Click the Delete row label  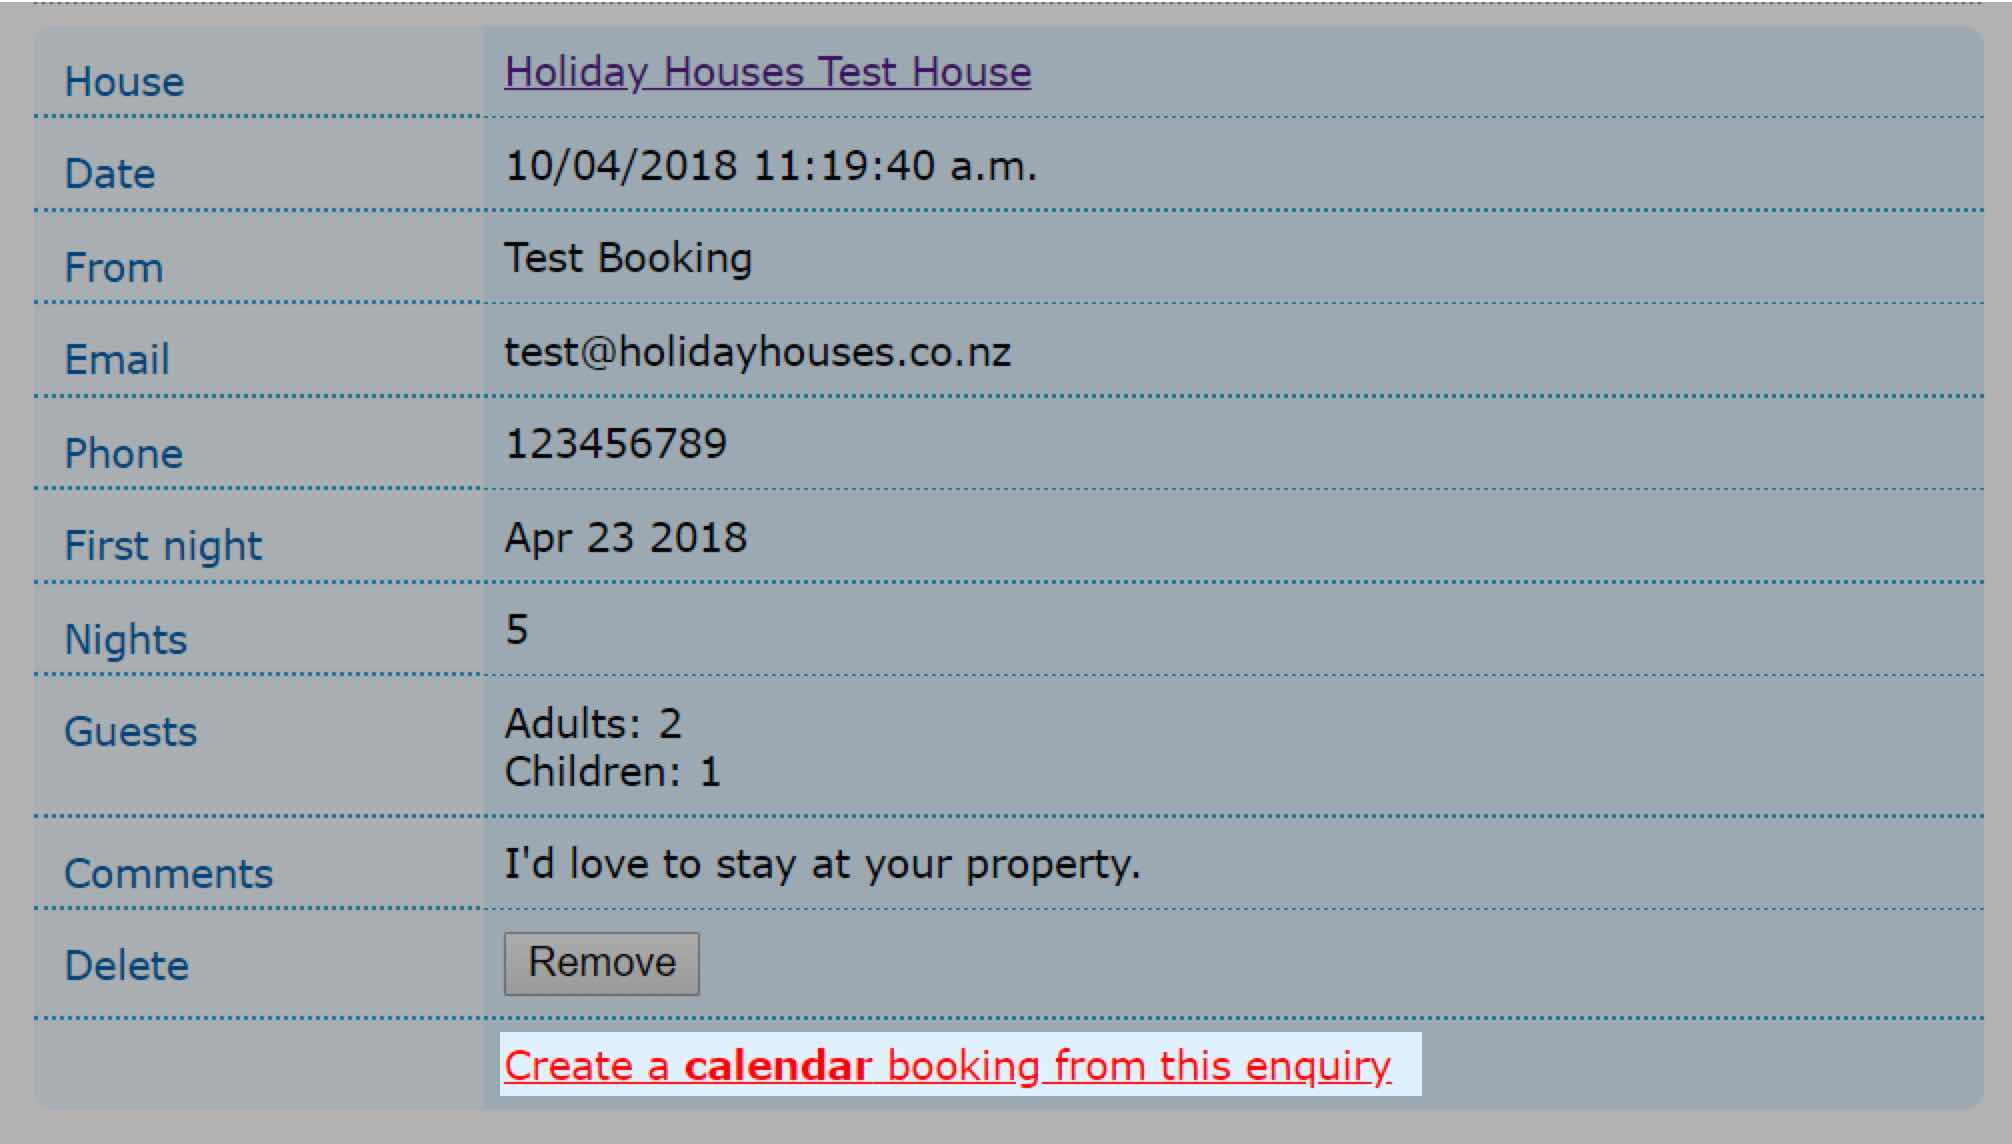pos(126,966)
